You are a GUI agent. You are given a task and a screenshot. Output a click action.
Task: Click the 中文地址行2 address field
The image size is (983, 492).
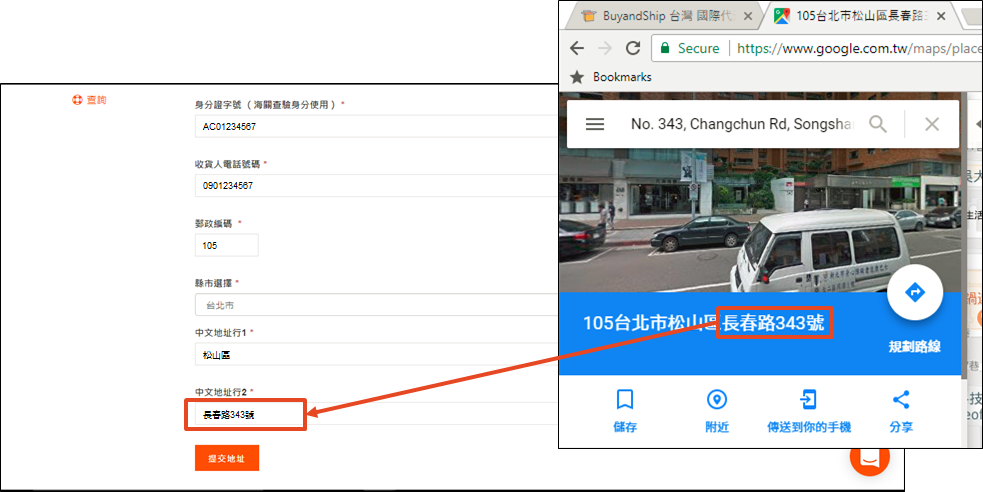[x=245, y=415]
